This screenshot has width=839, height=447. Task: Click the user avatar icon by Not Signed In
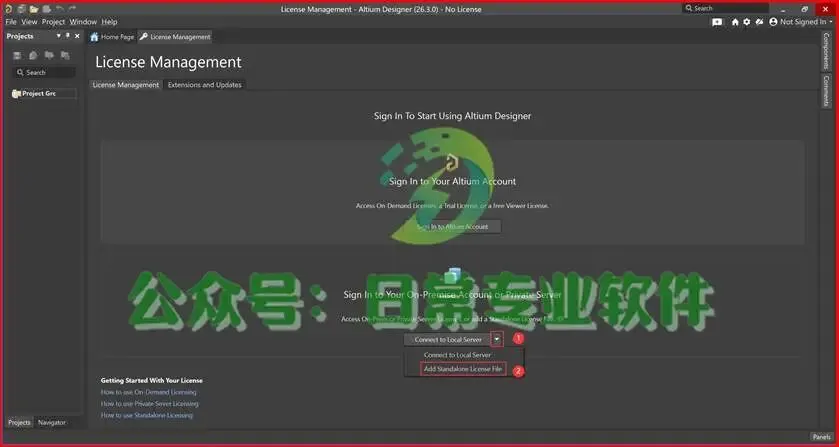point(773,22)
